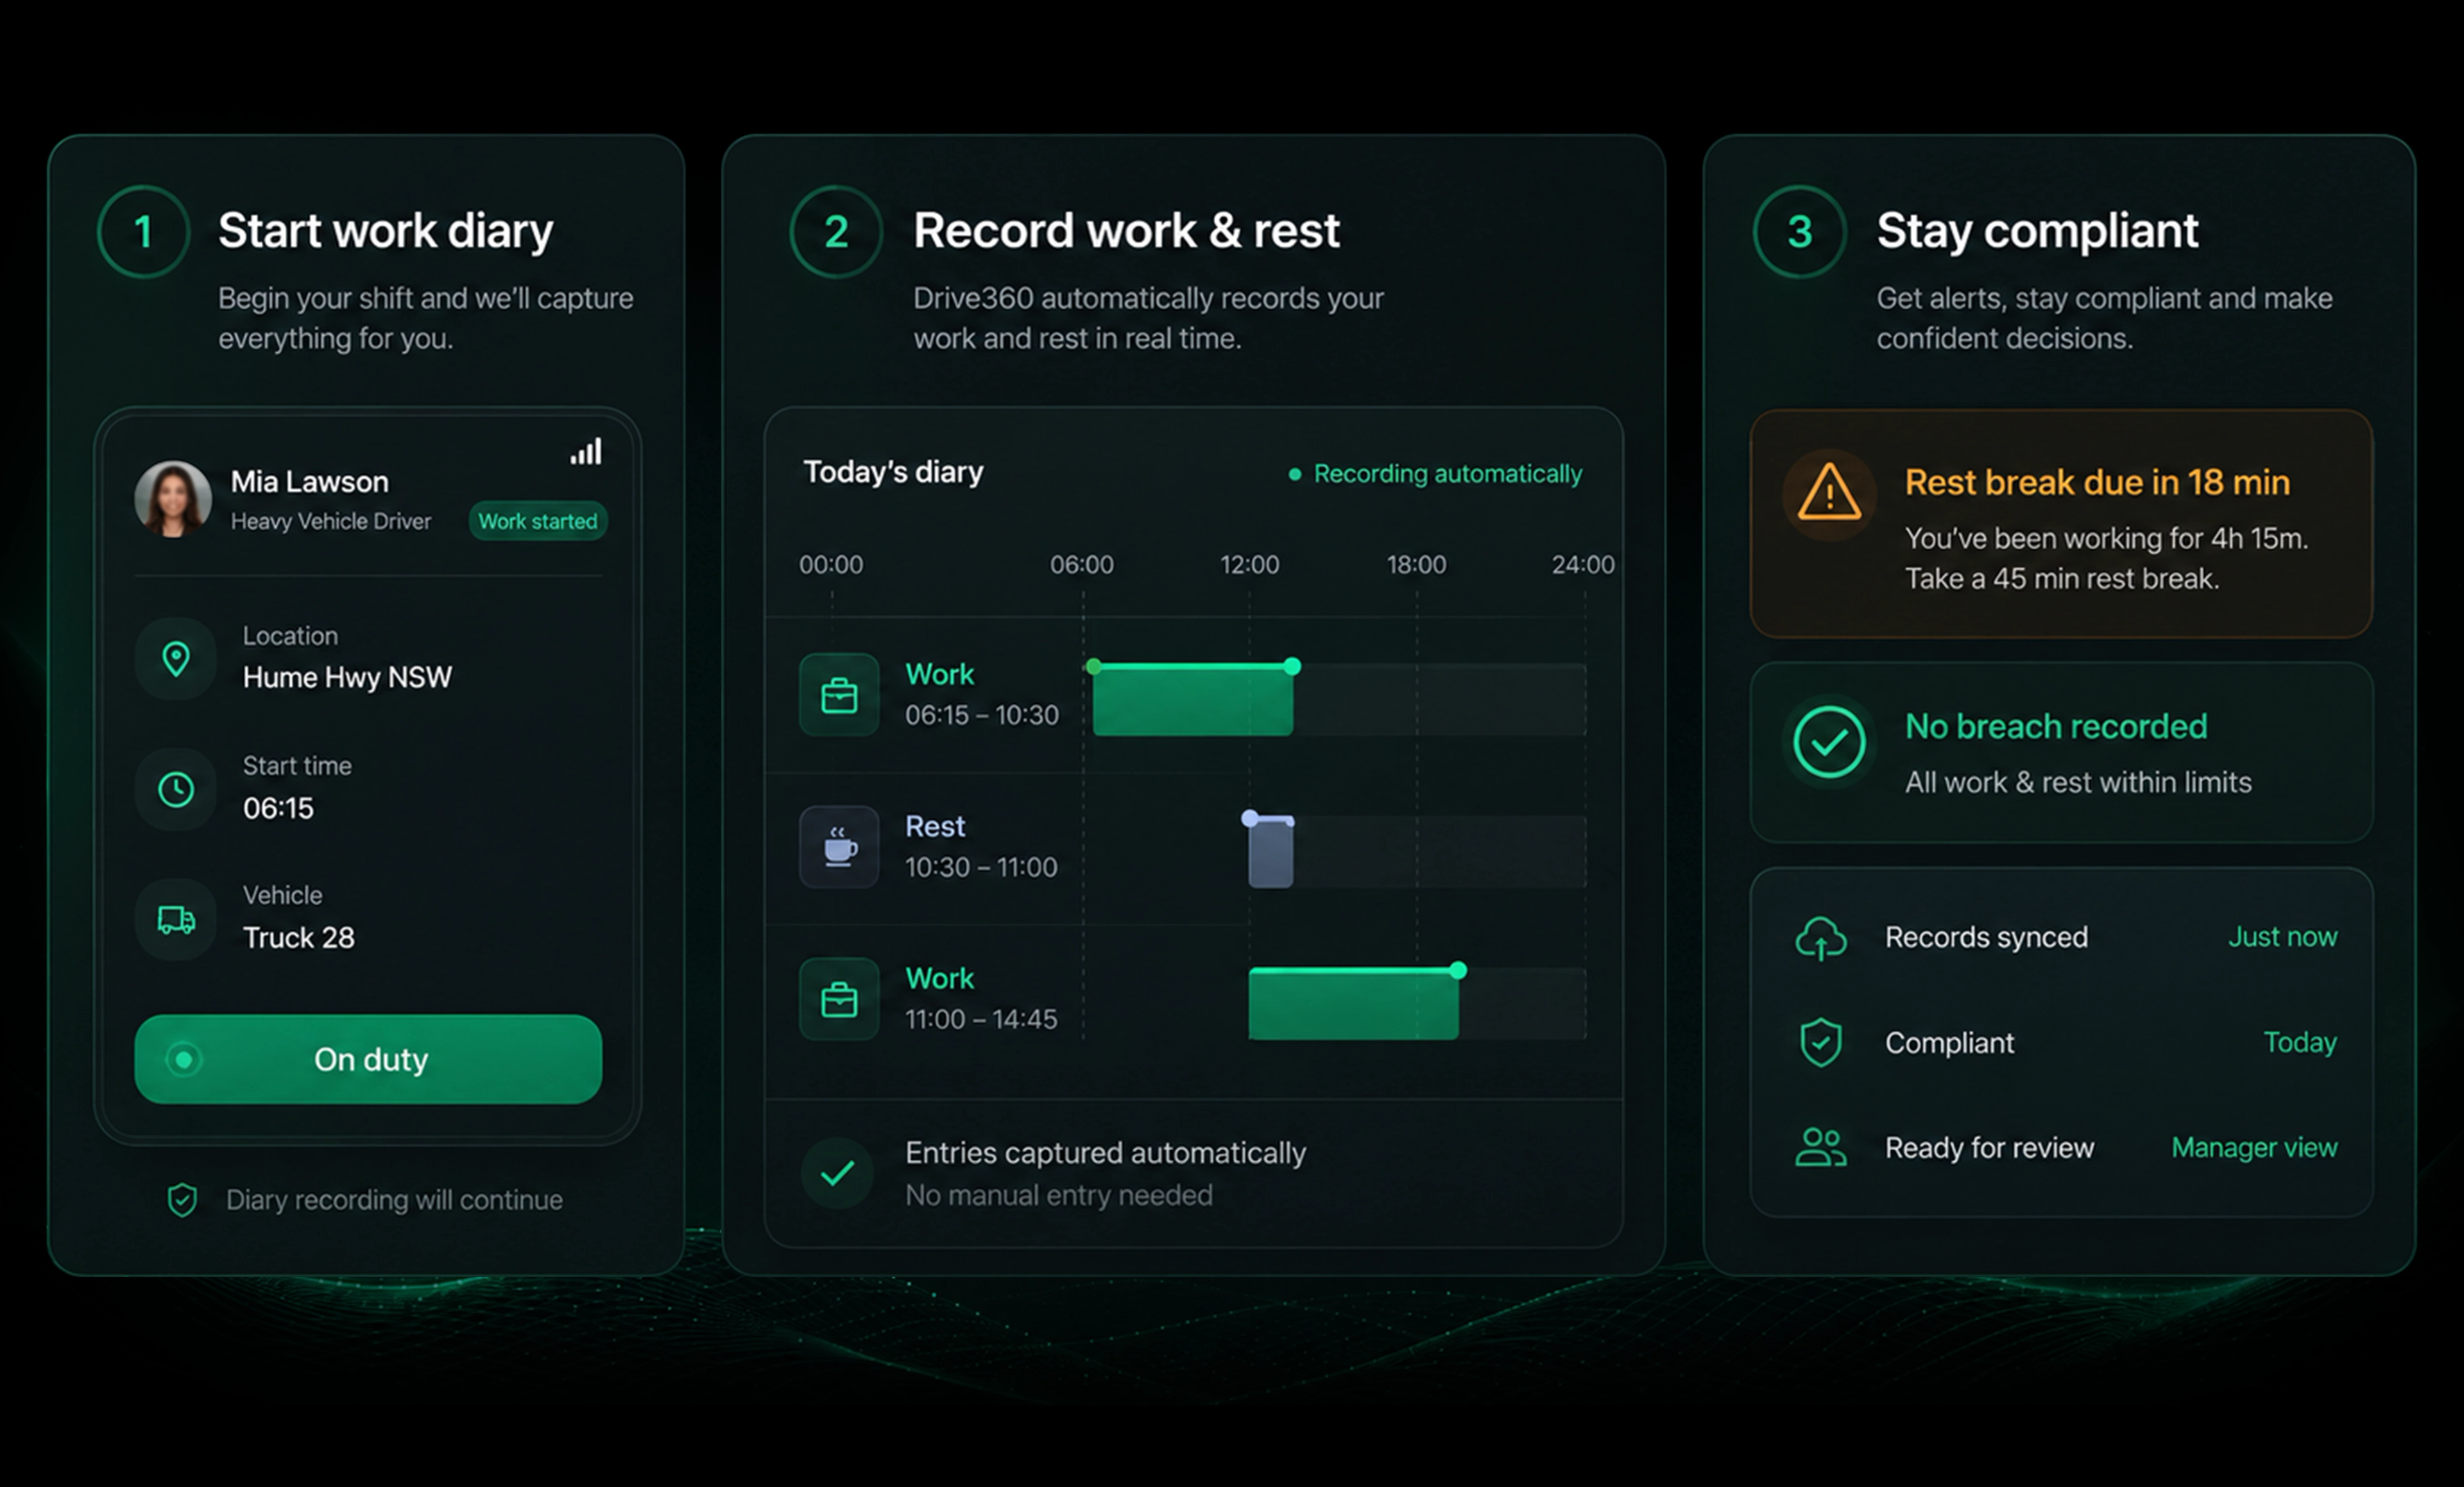Click the 06:00 timeline label
Image resolution: width=2464 pixels, height=1487 pixels.
[1081, 565]
